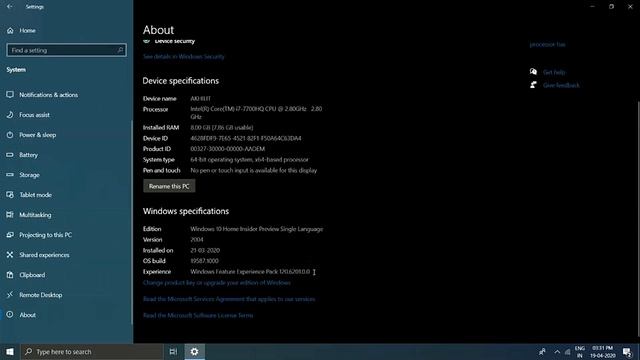Select the Edition value Windows 10 Home text
640x360 pixels.
(x=257, y=229)
